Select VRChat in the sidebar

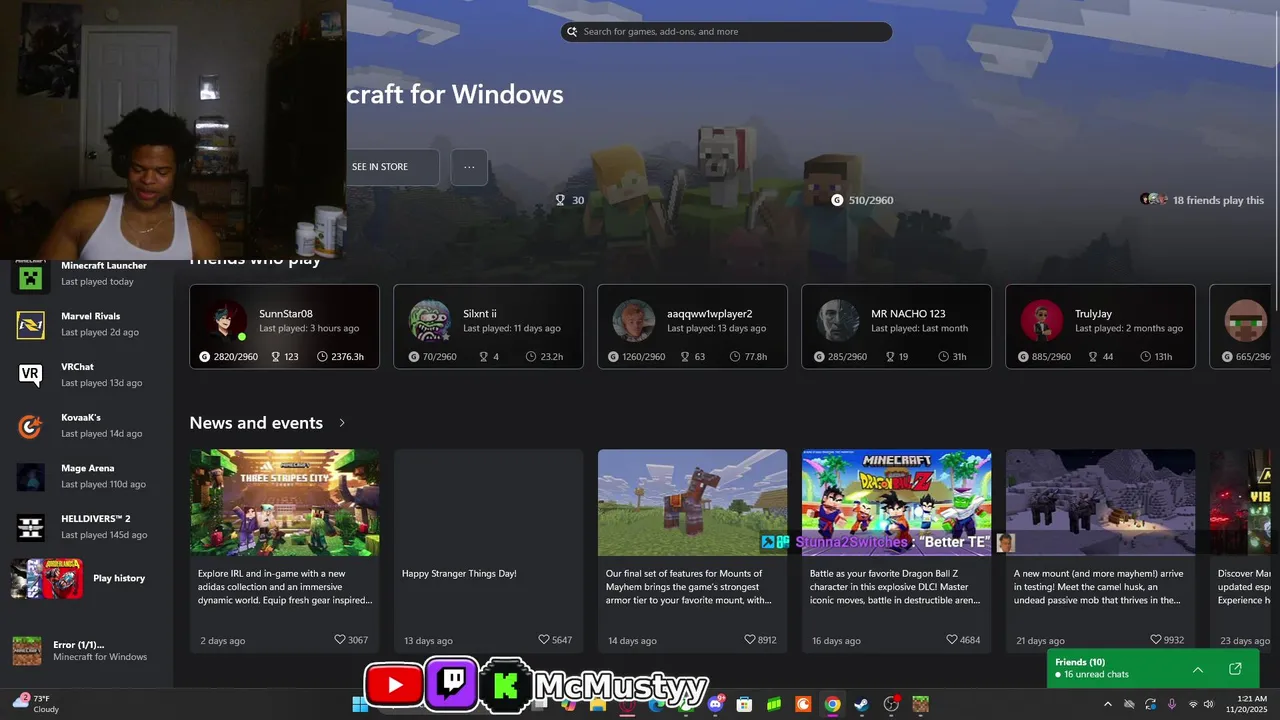click(x=86, y=375)
